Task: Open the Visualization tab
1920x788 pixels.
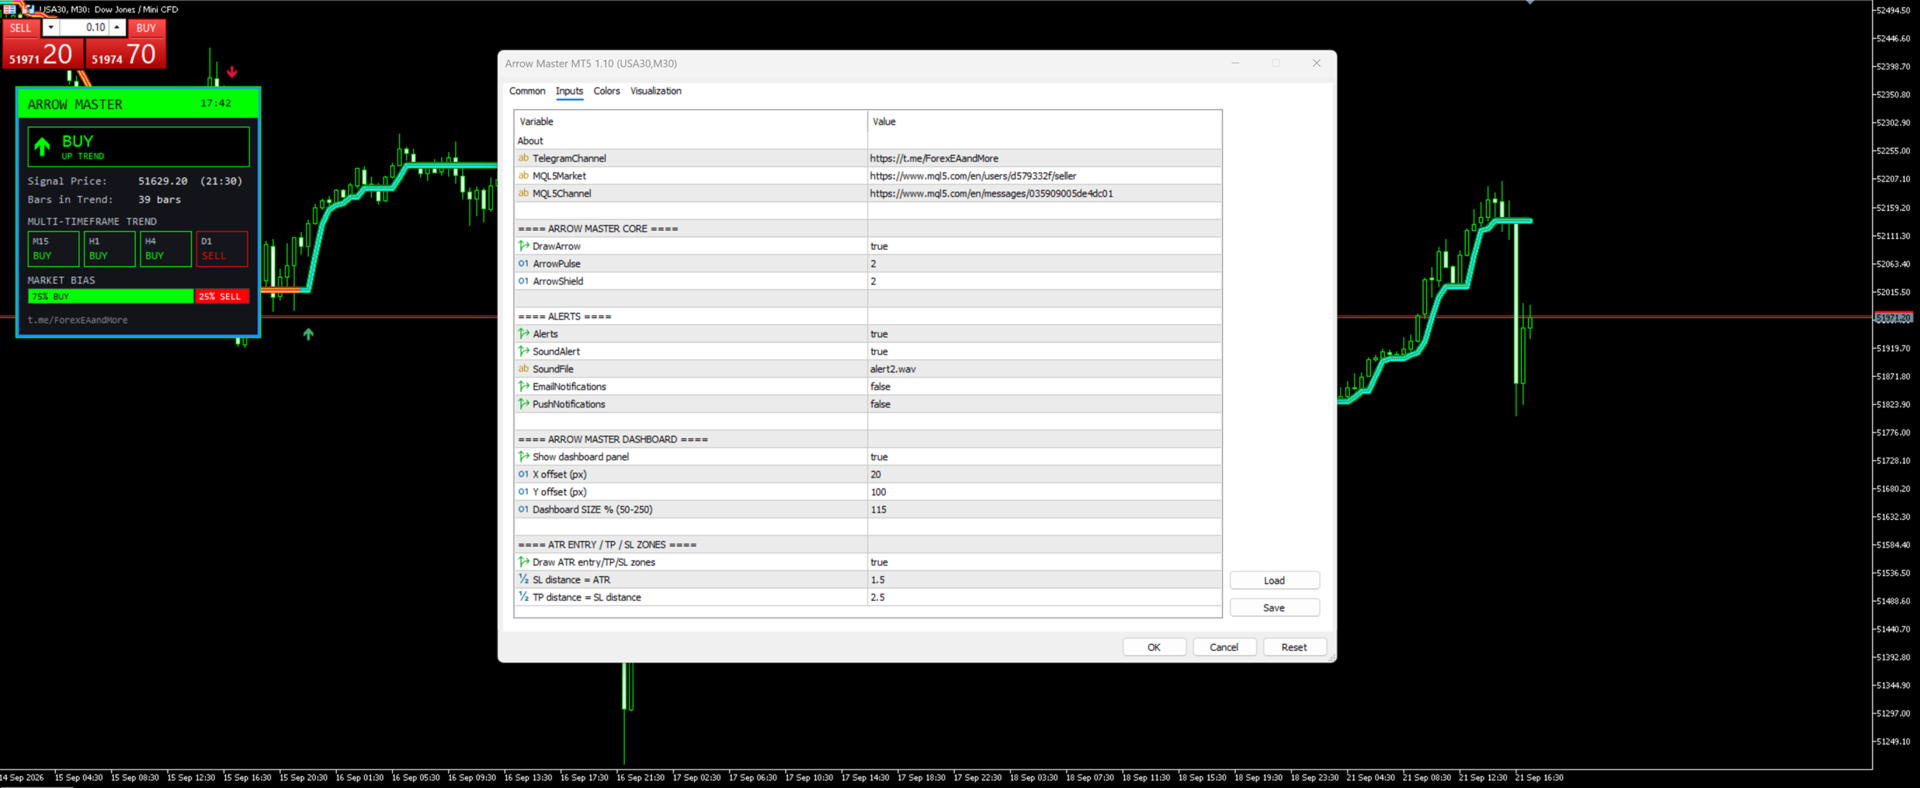Action: click(x=656, y=91)
